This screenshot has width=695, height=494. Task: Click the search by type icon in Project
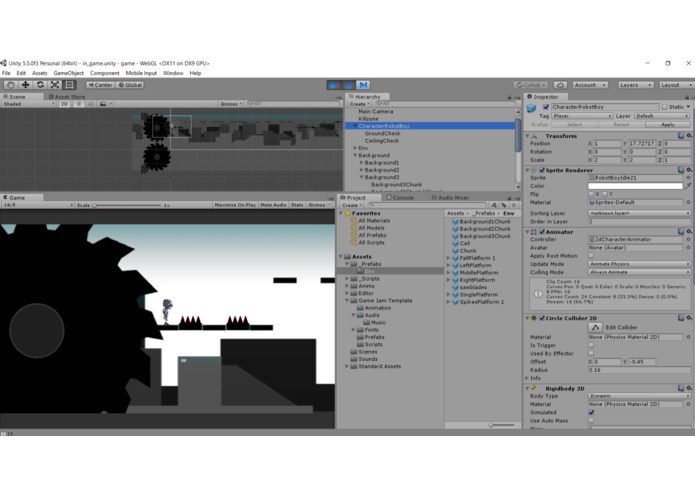494,205
